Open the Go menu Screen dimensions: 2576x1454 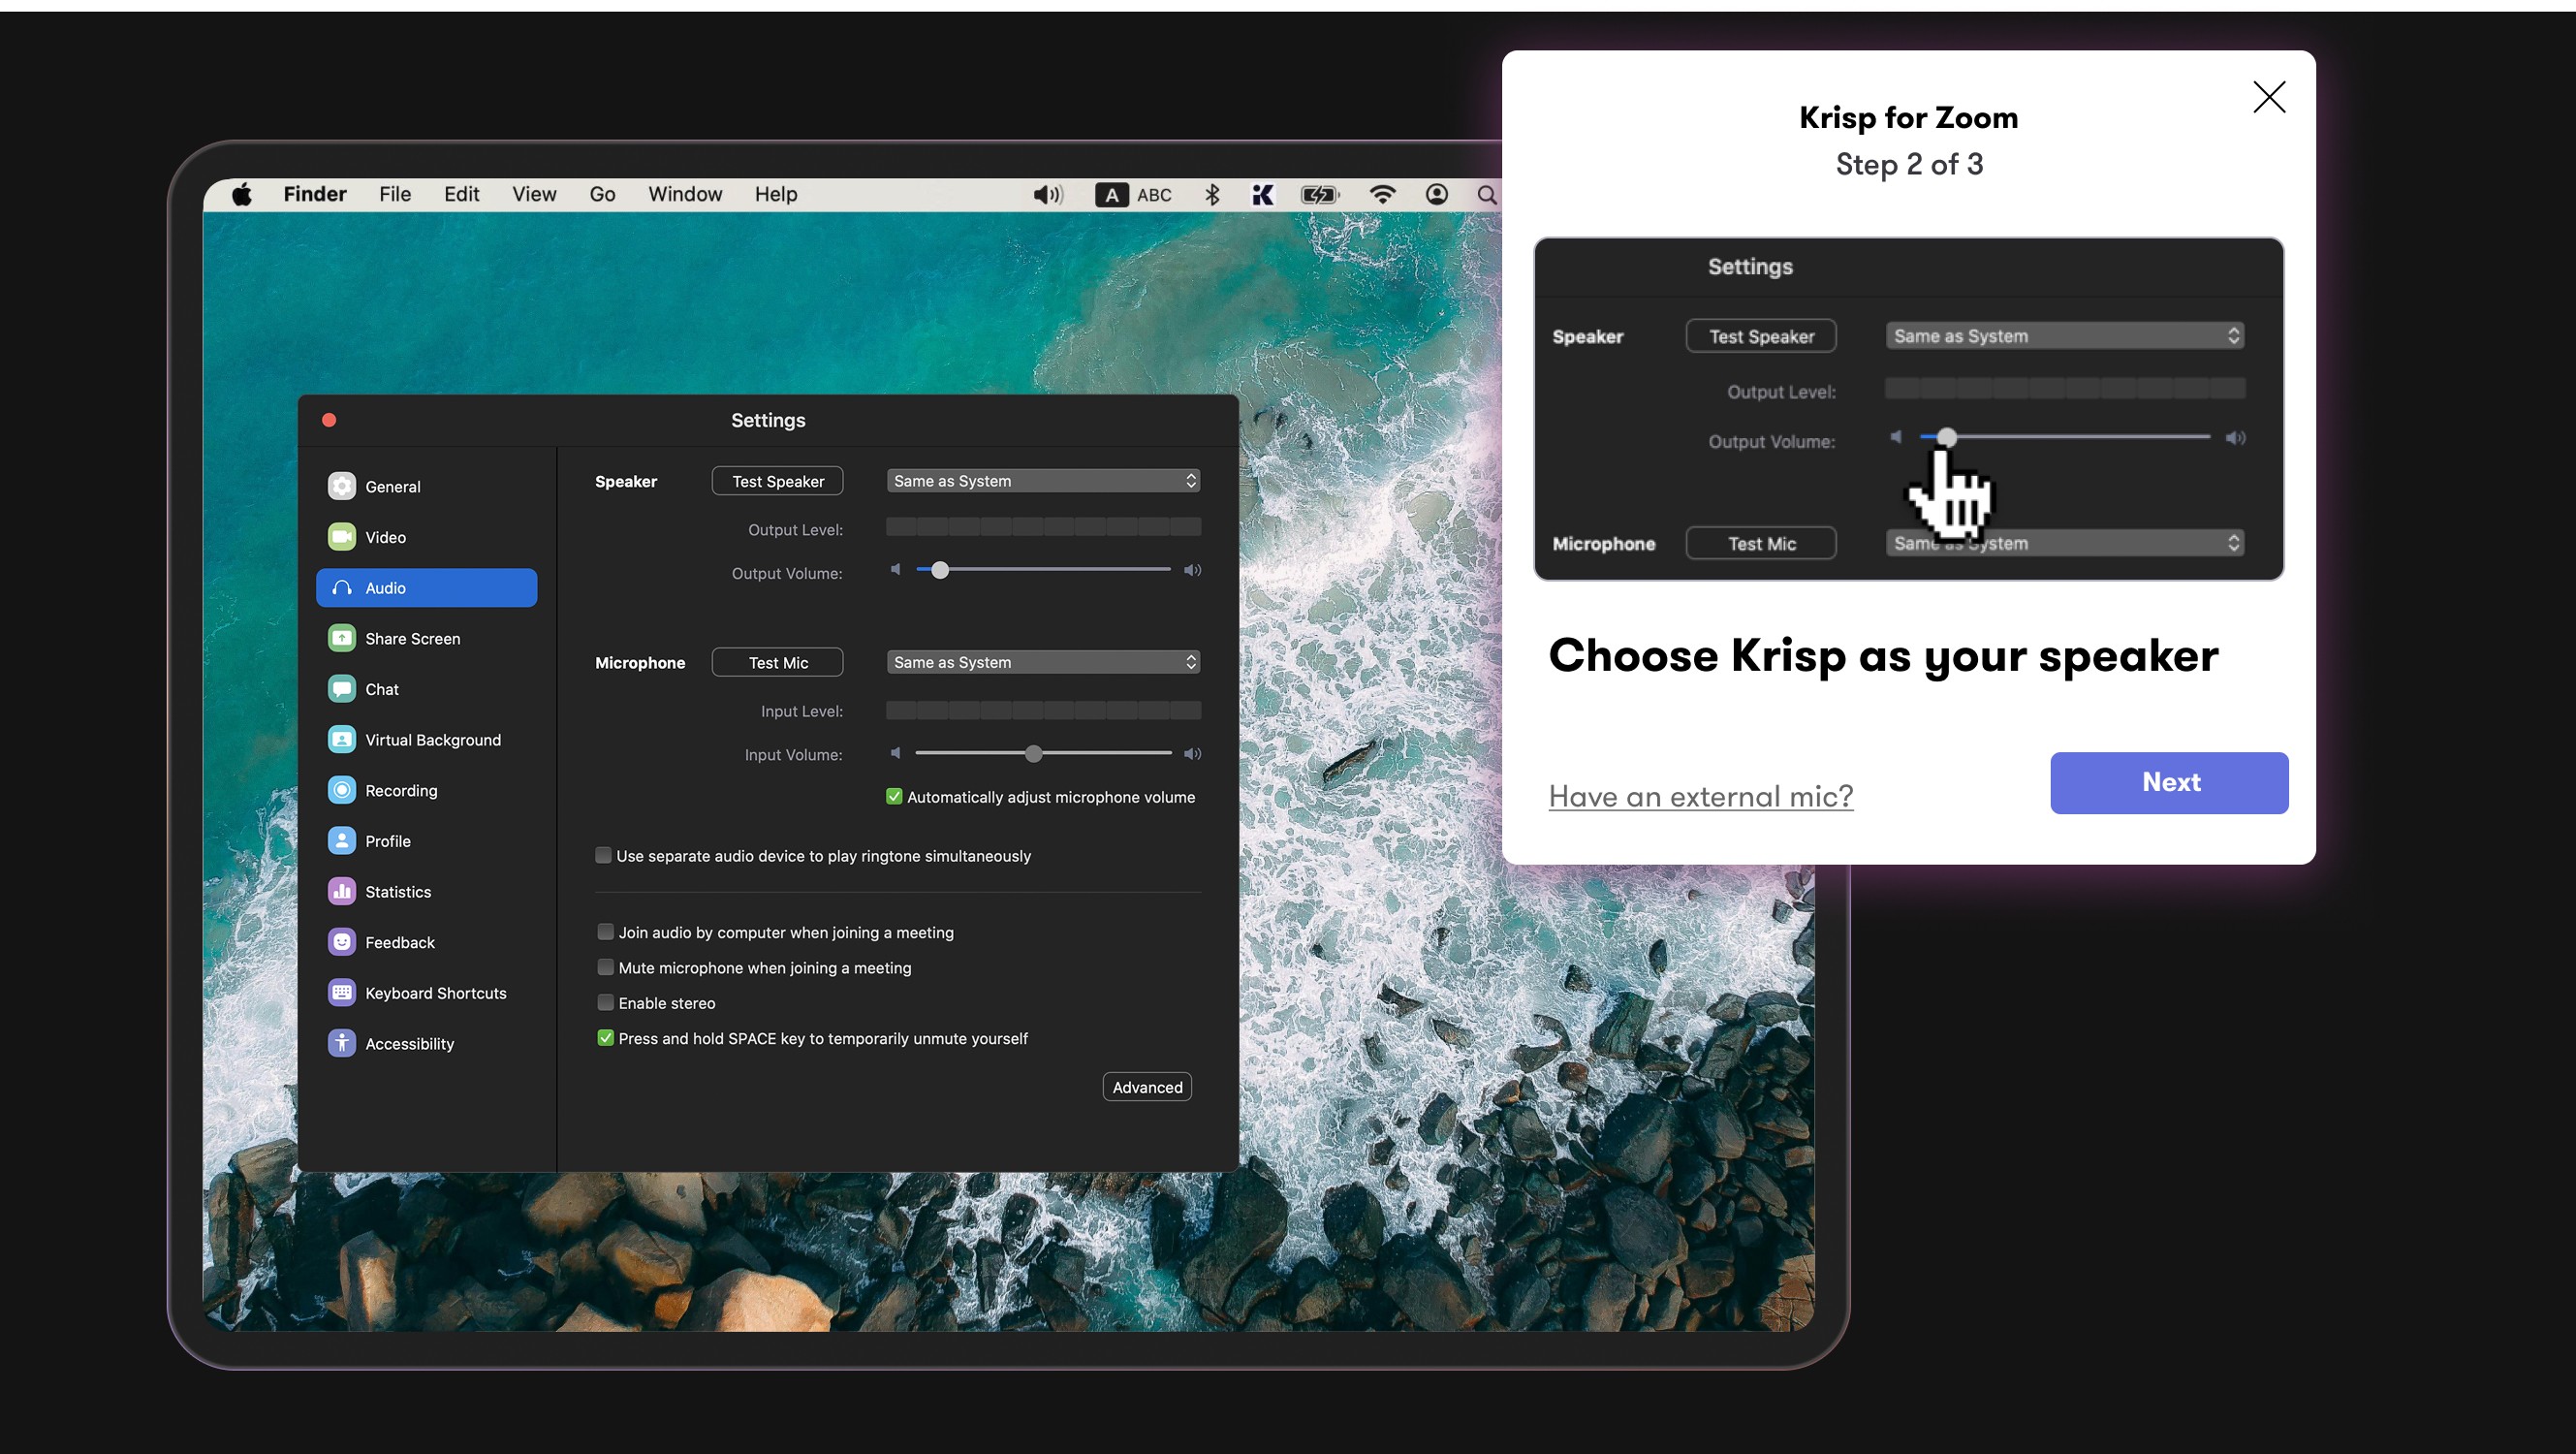click(x=602, y=194)
